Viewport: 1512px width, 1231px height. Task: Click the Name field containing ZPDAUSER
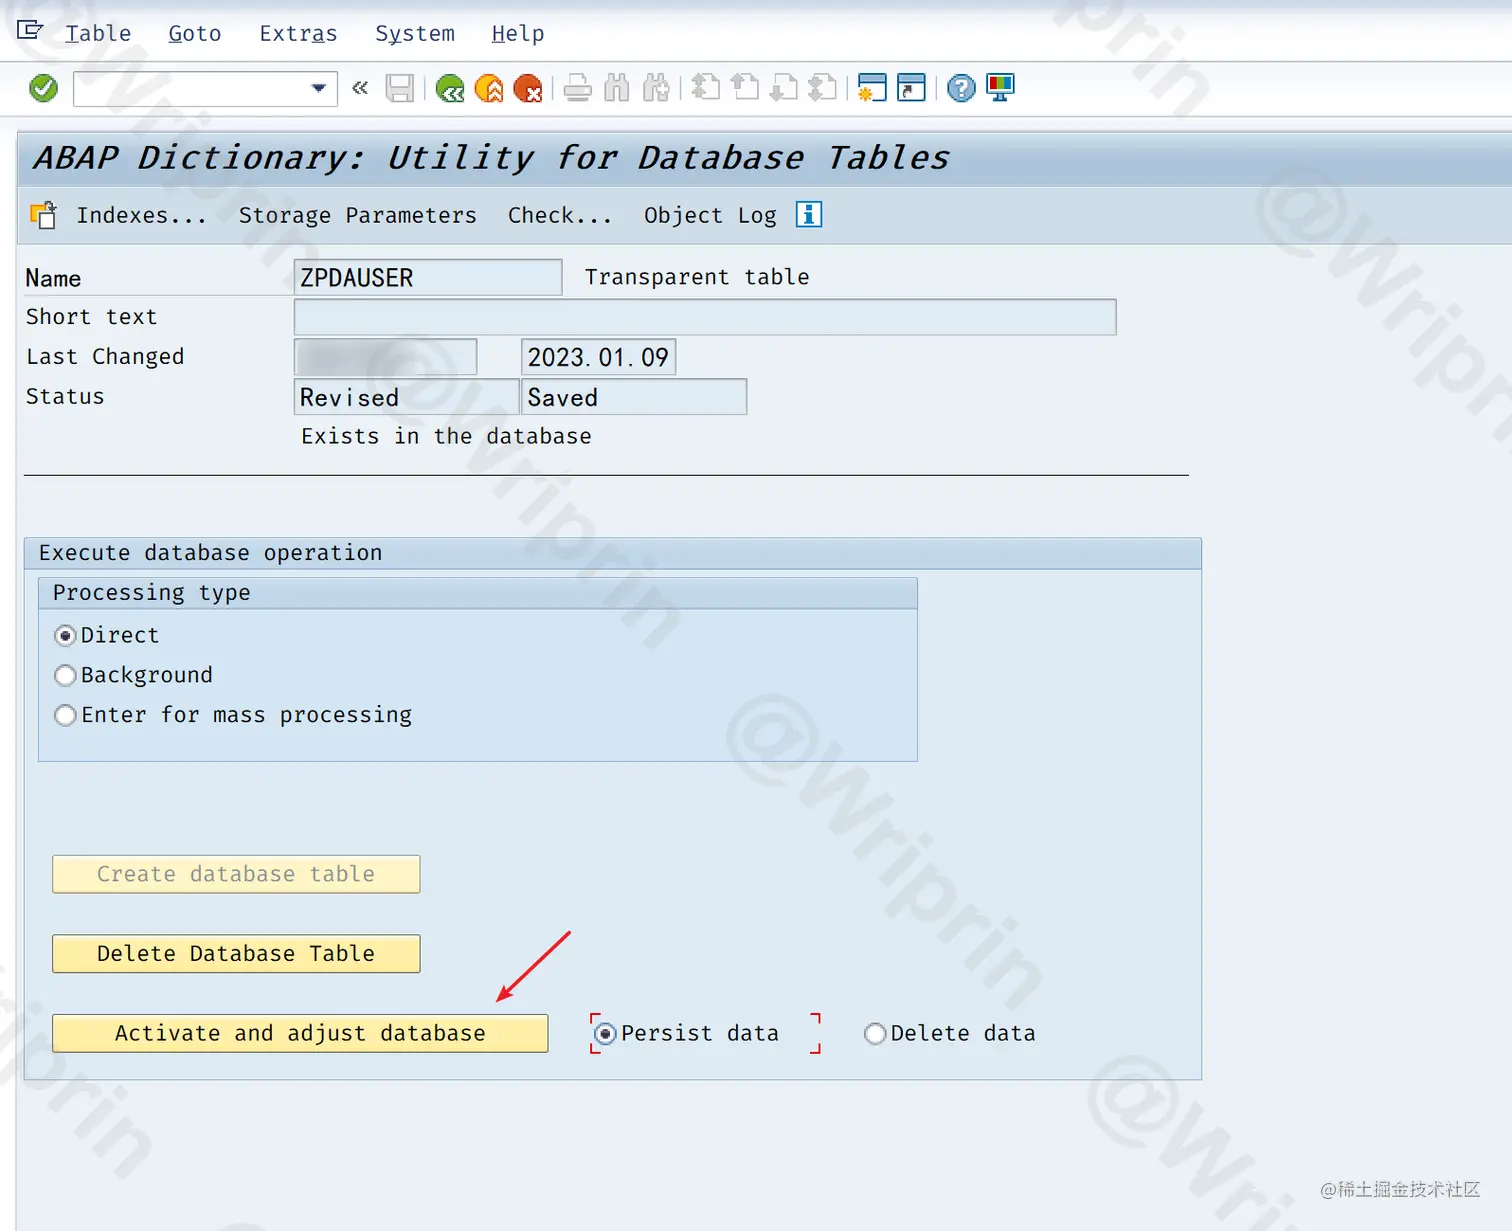428,277
